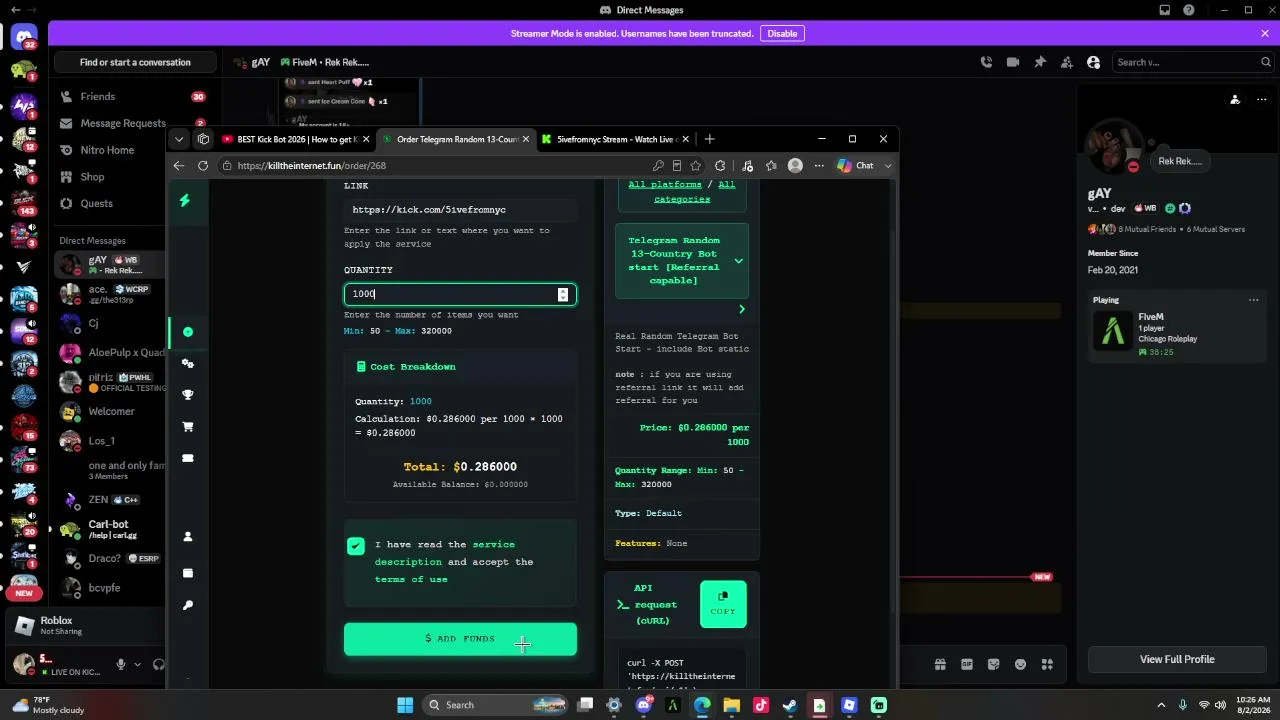Add friends to the Discord DM

1067,62
